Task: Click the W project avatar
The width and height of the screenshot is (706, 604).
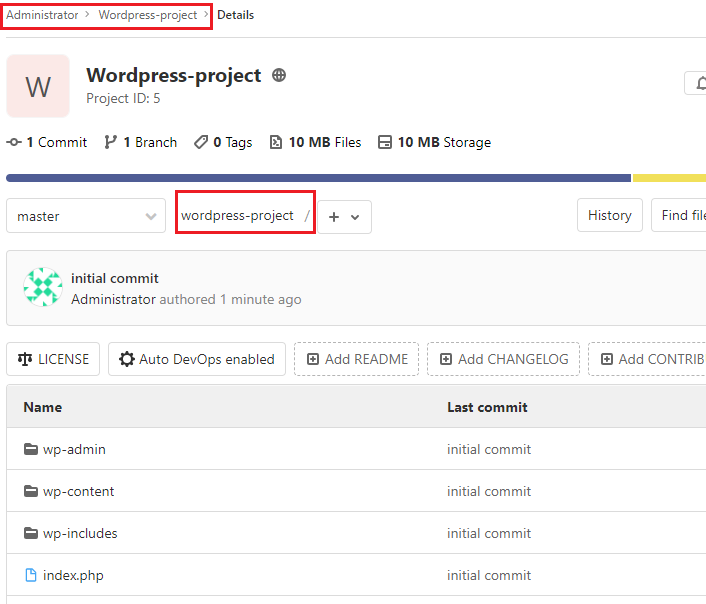Action: 38,86
